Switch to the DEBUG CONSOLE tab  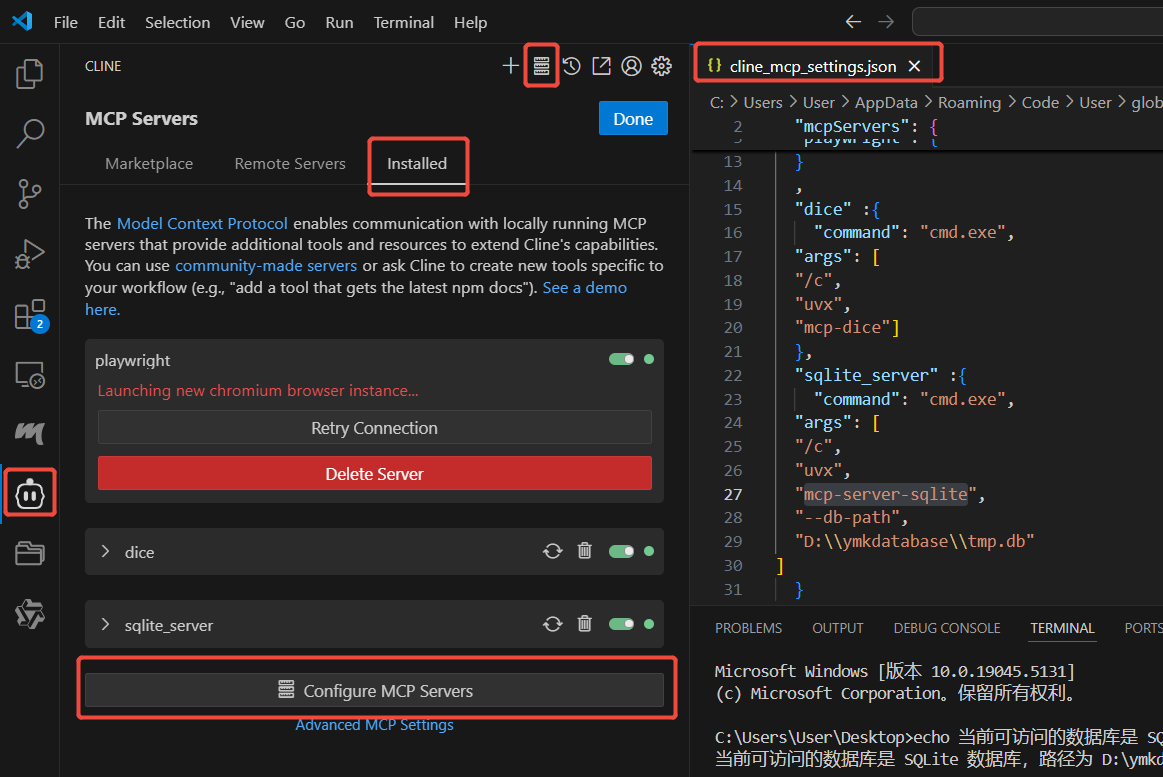947,628
